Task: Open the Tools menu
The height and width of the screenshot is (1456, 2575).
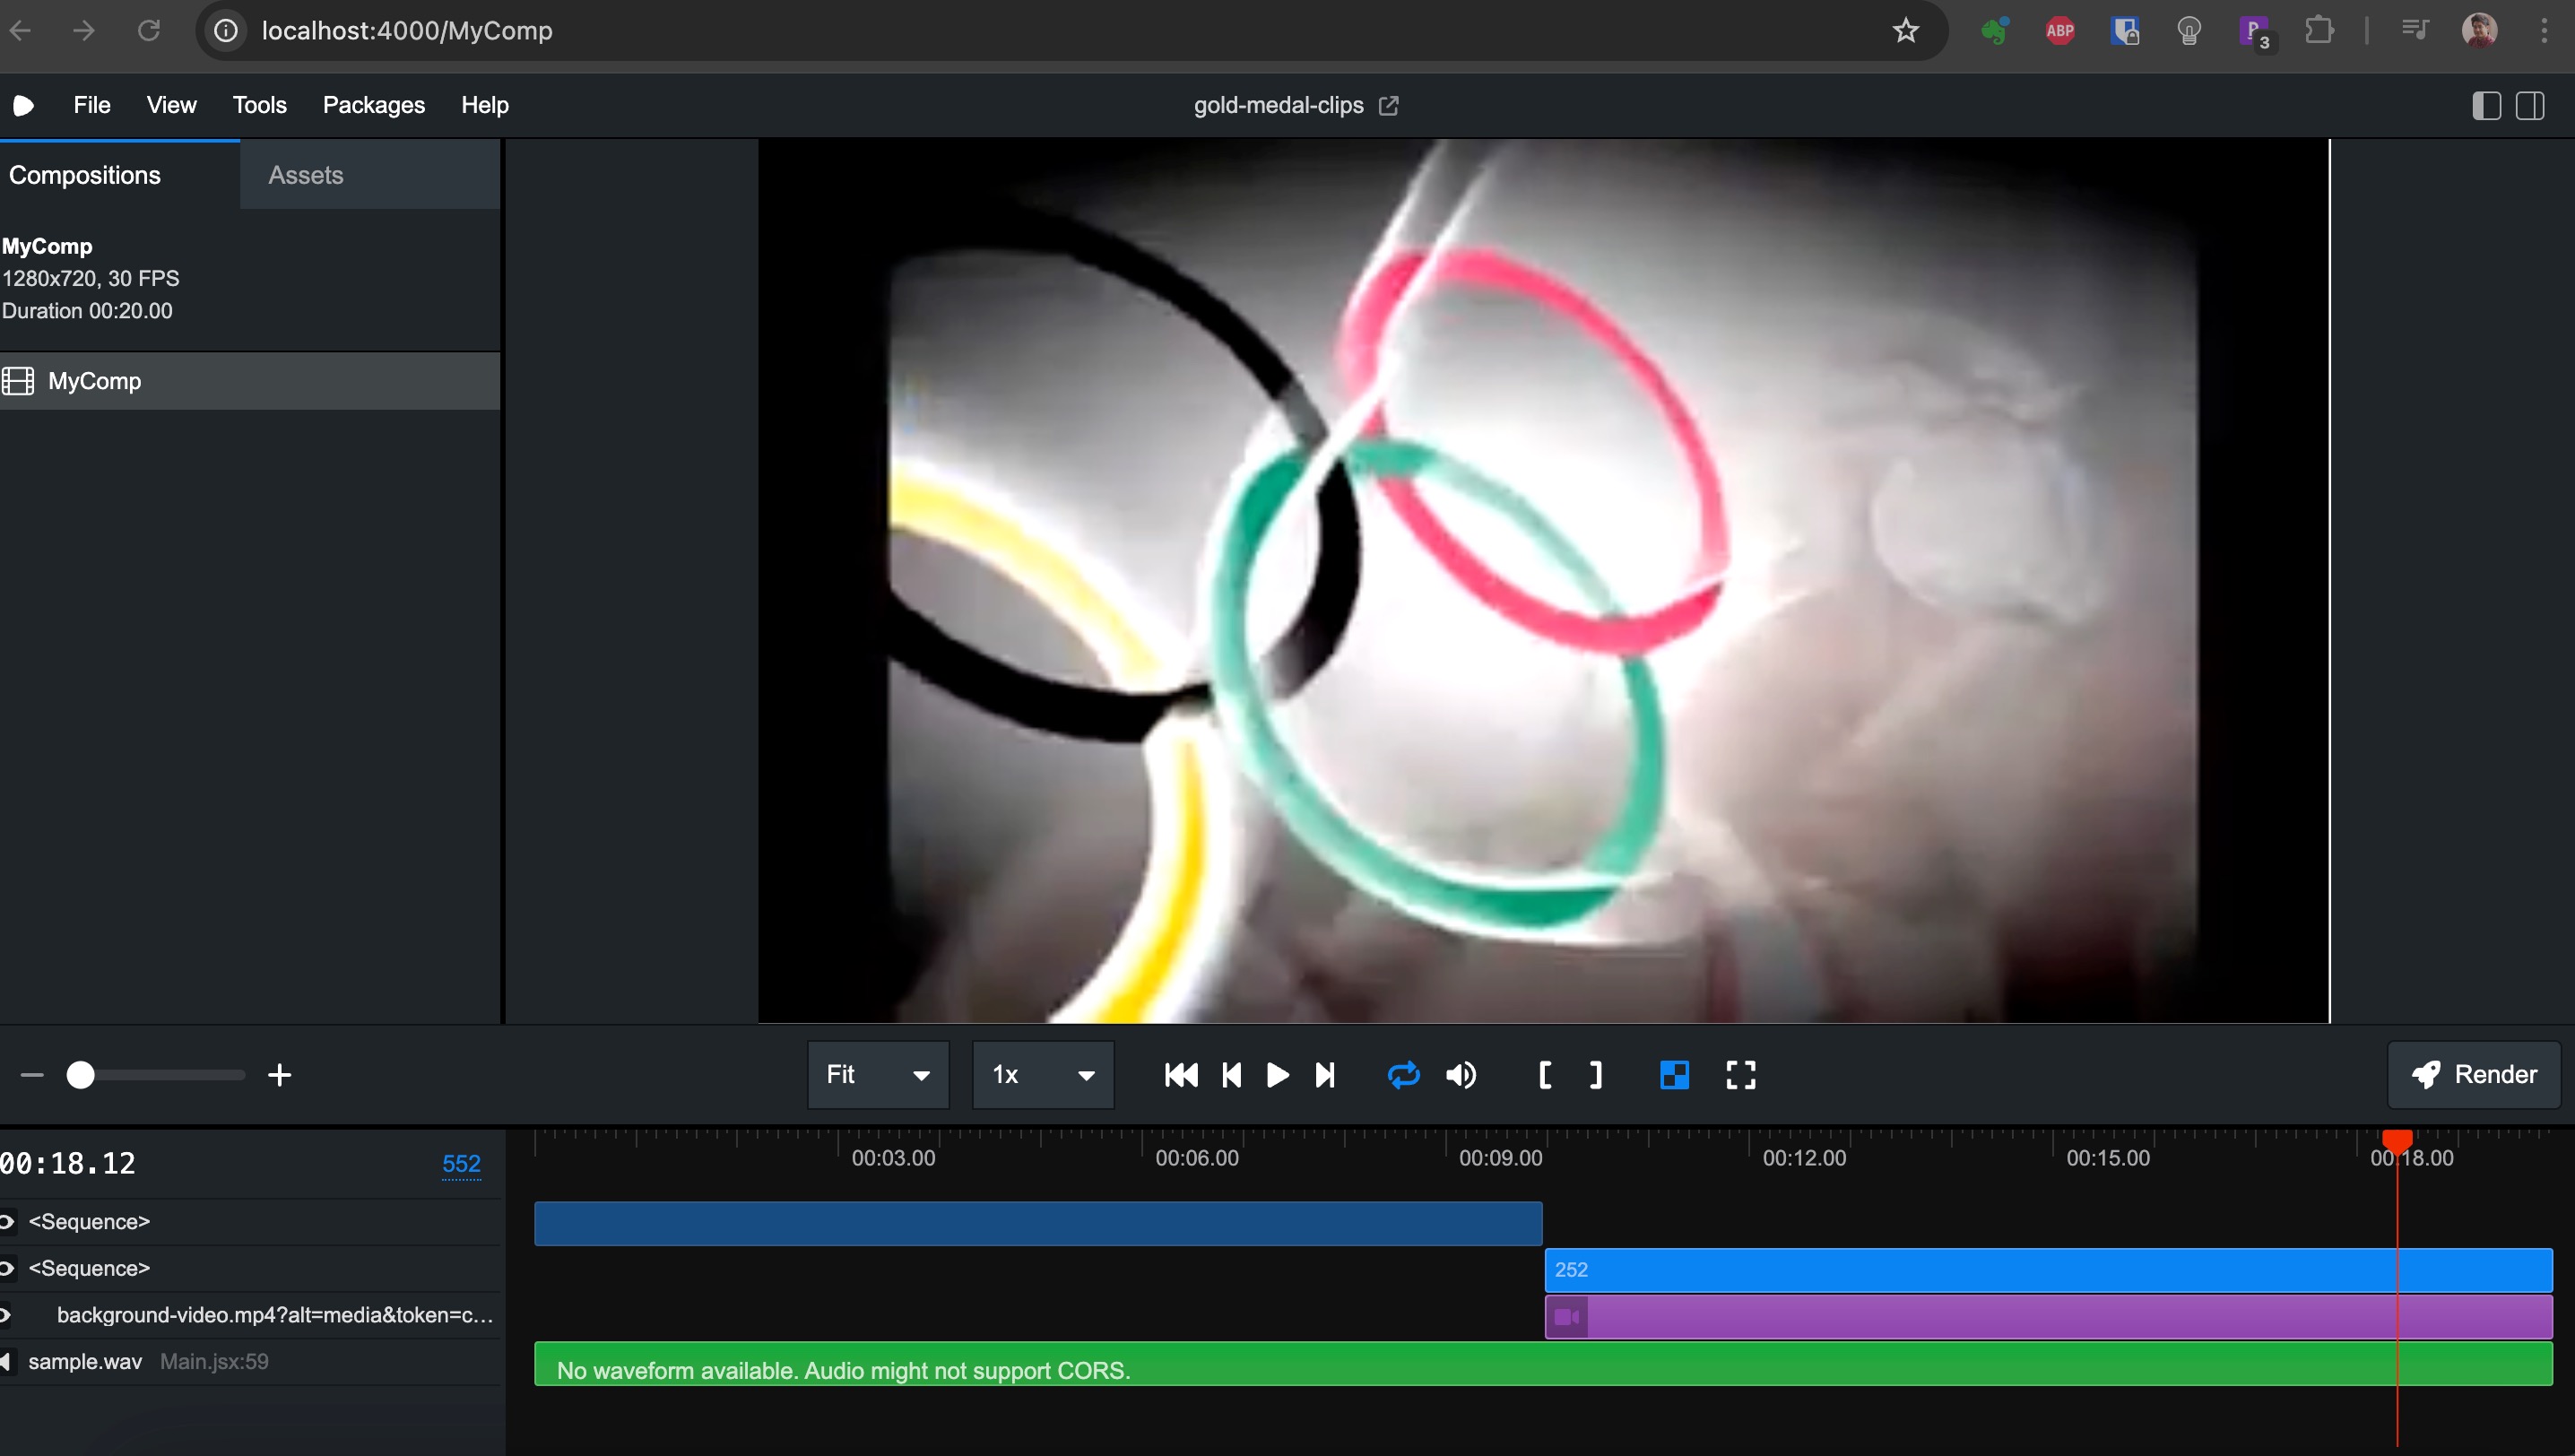Action: click(259, 105)
